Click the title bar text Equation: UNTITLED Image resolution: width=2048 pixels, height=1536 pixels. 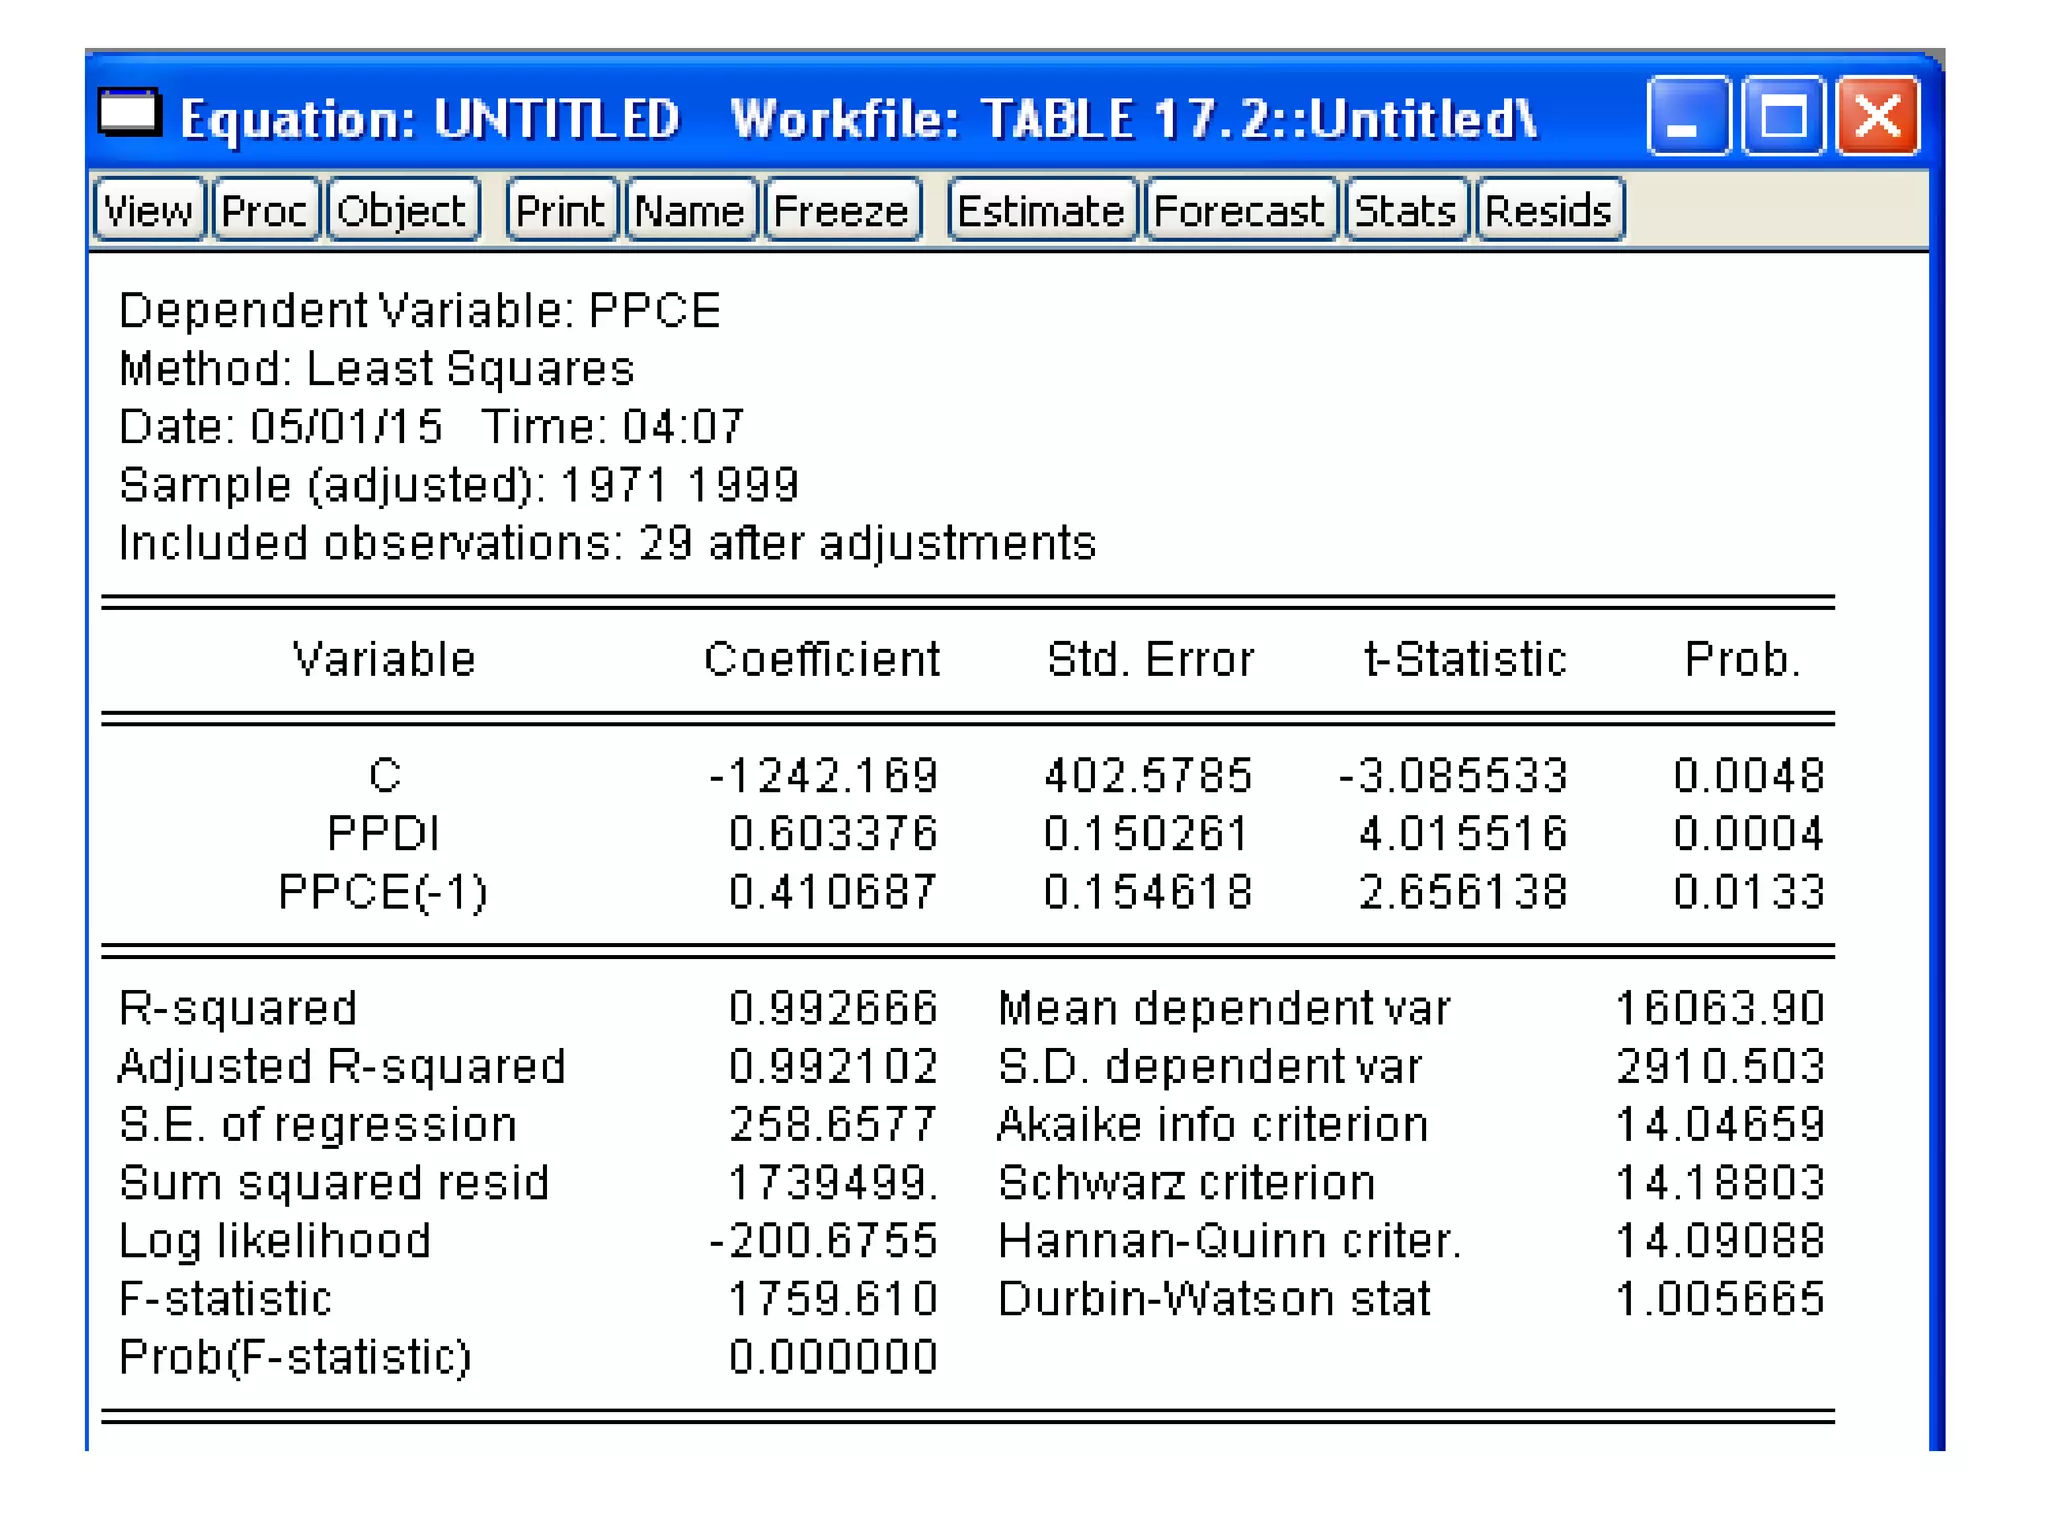click(x=430, y=119)
